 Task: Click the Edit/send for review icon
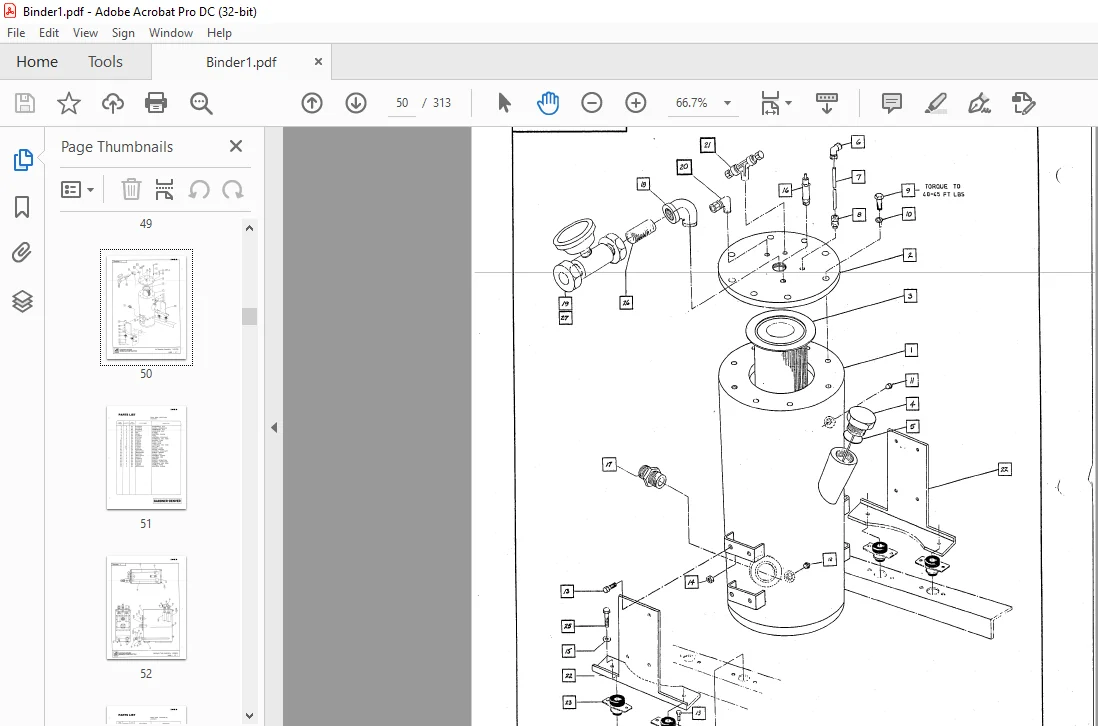[x=1023, y=103]
